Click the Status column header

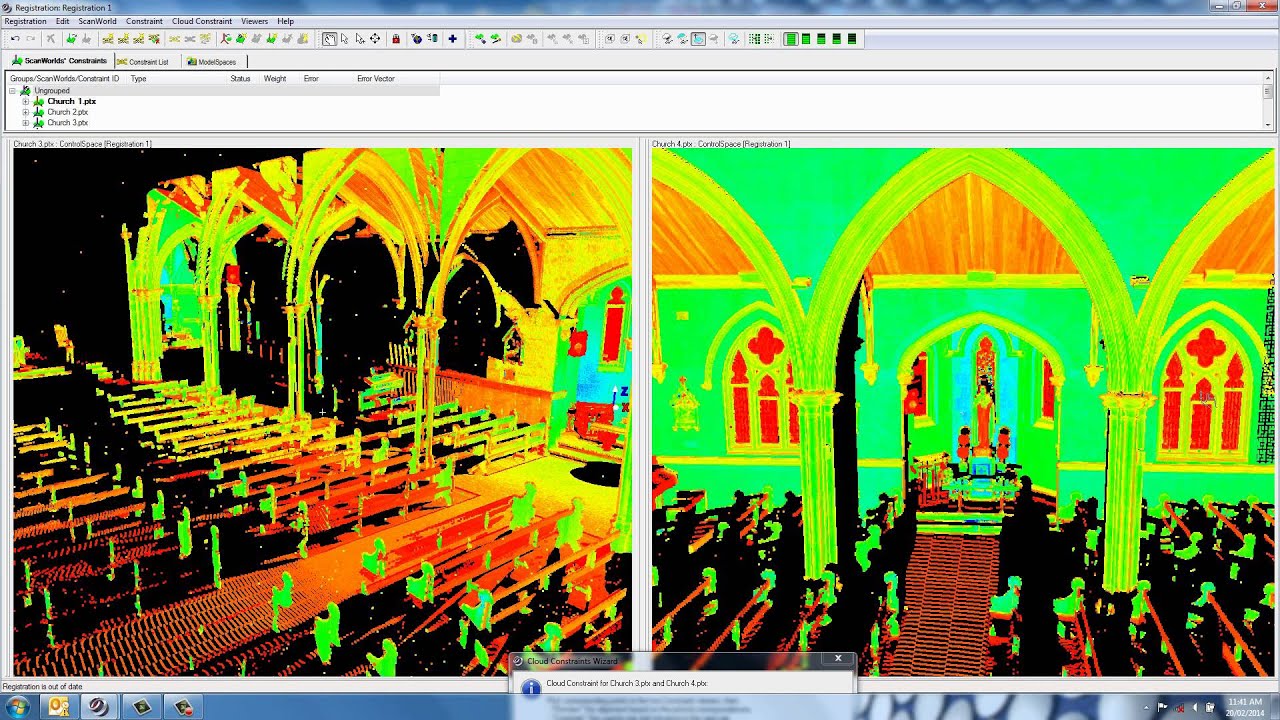click(240, 78)
